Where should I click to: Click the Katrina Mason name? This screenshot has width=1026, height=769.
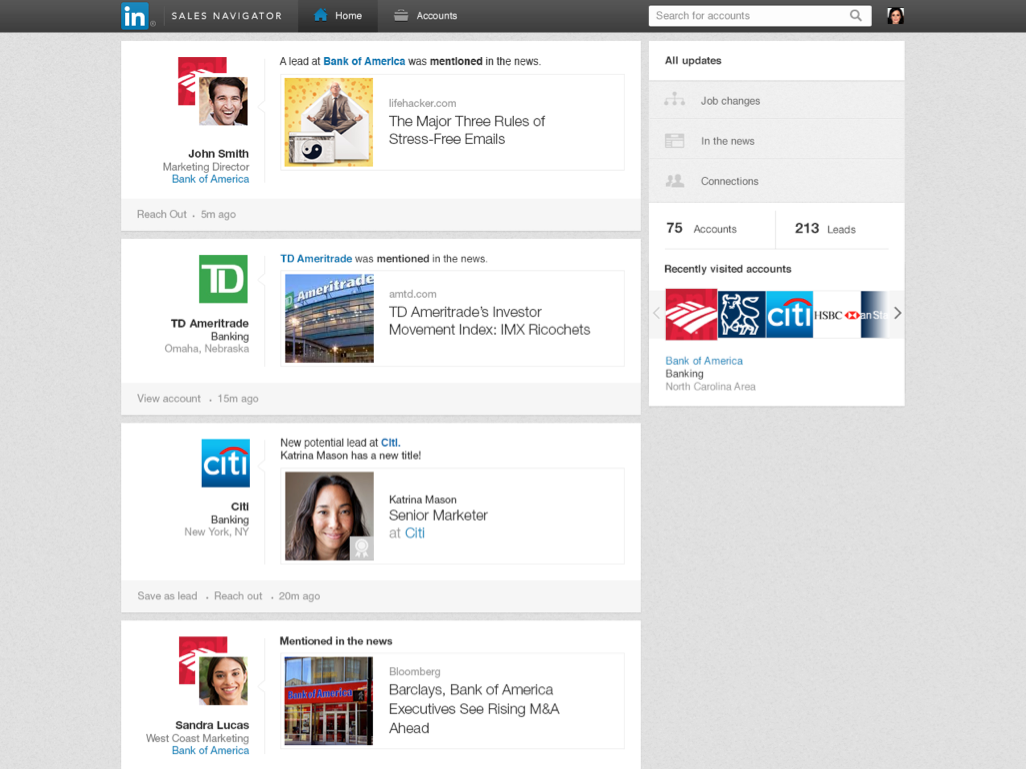(x=423, y=499)
